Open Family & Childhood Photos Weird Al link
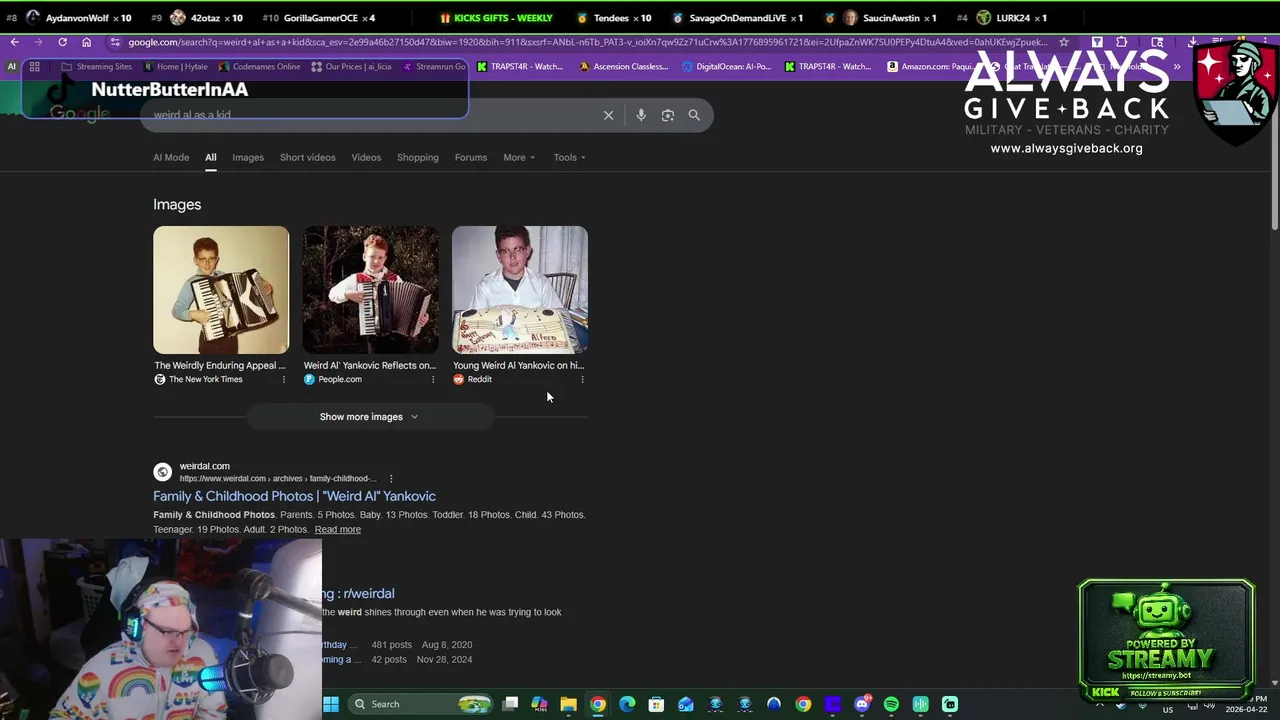The width and height of the screenshot is (1280, 720). (x=294, y=496)
